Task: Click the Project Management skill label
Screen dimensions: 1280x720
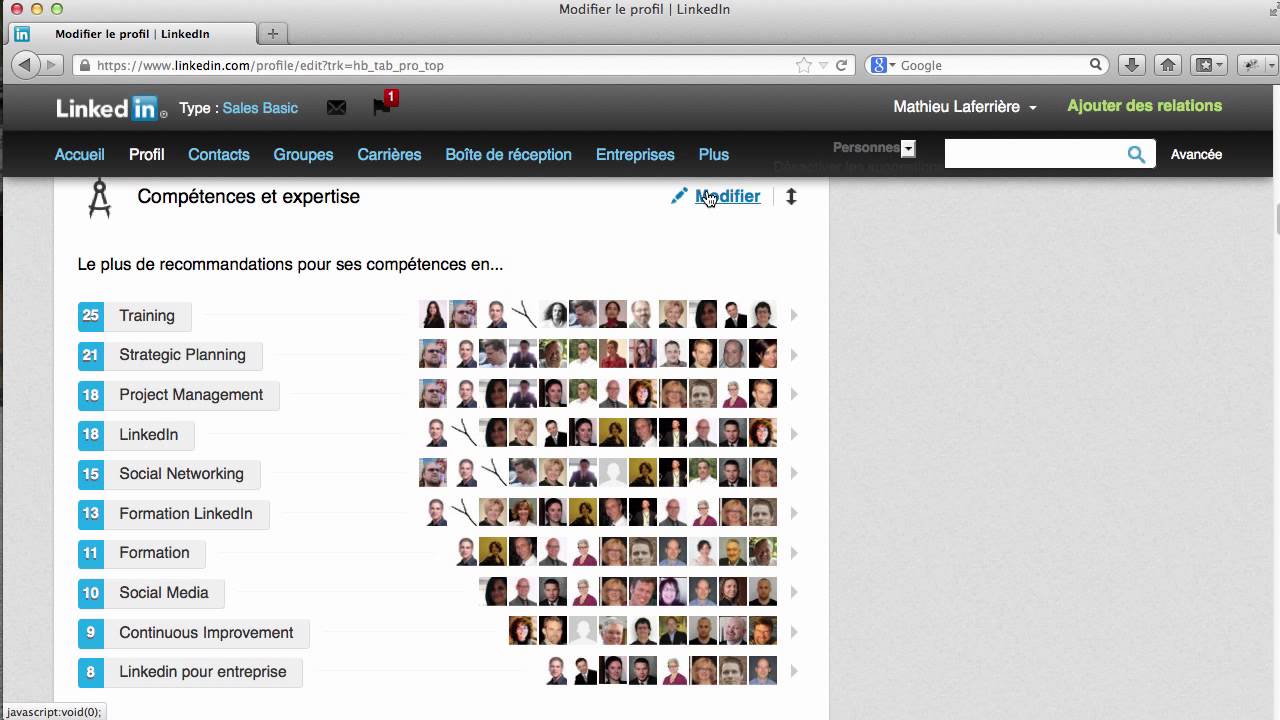Action: (x=191, y=395)
